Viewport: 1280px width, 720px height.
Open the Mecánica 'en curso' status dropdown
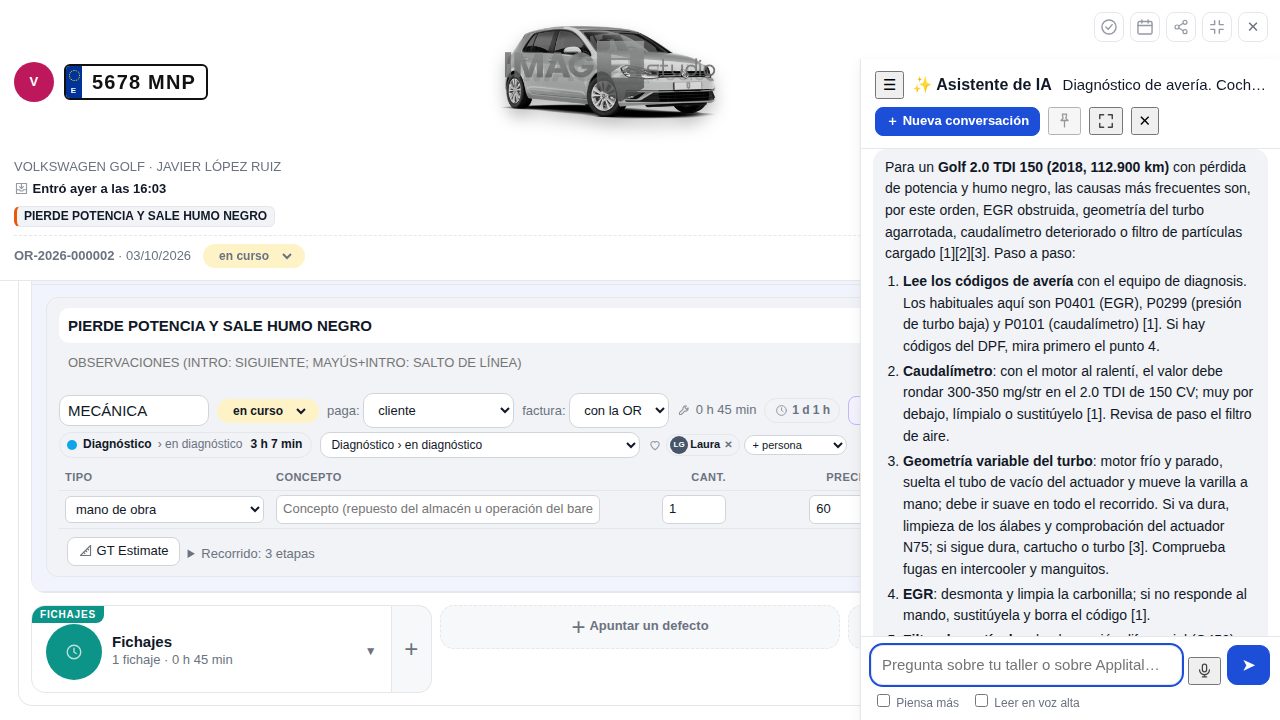268,411
